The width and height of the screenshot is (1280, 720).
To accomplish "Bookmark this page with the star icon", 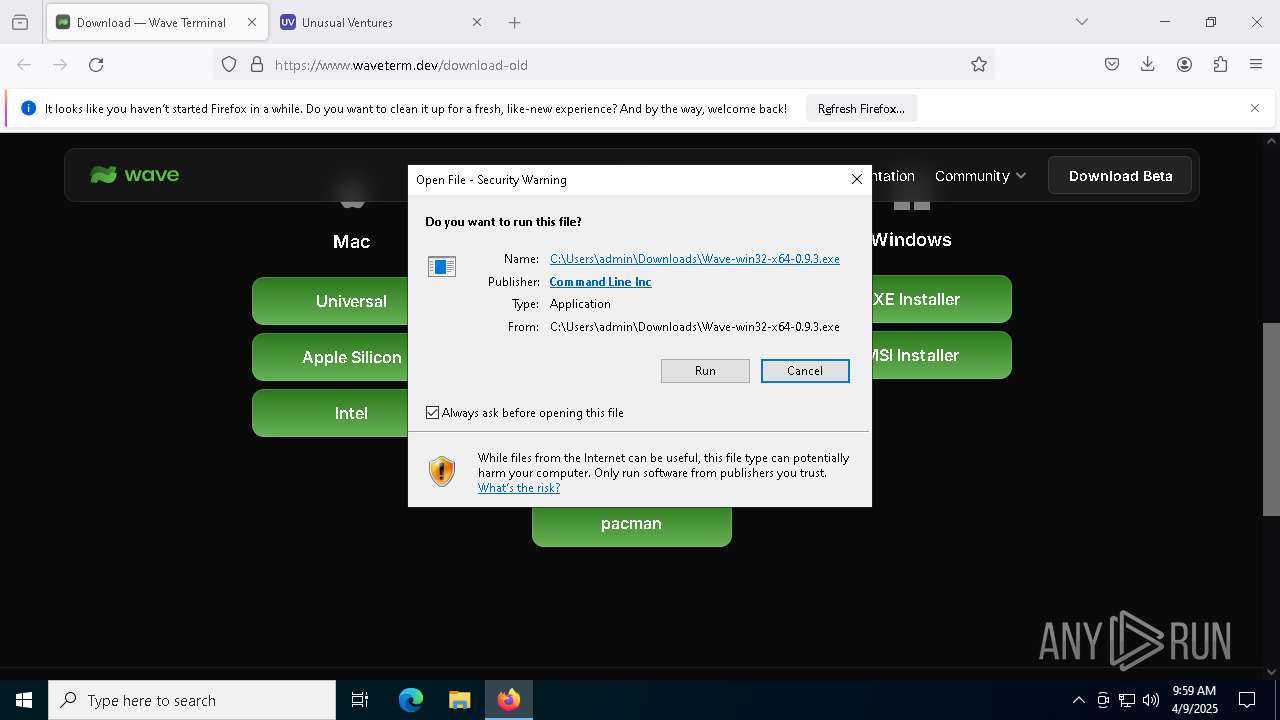I will pos(979,65).
